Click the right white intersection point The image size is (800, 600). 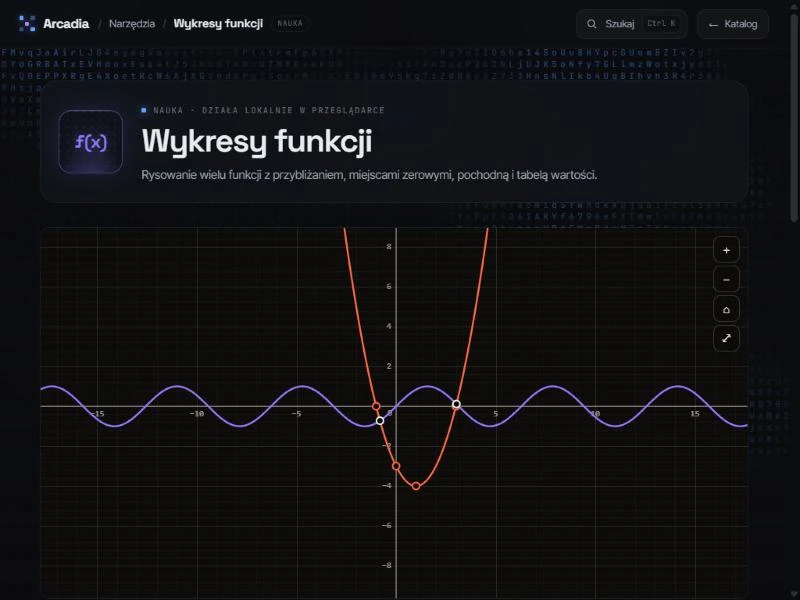click(456, 404)
